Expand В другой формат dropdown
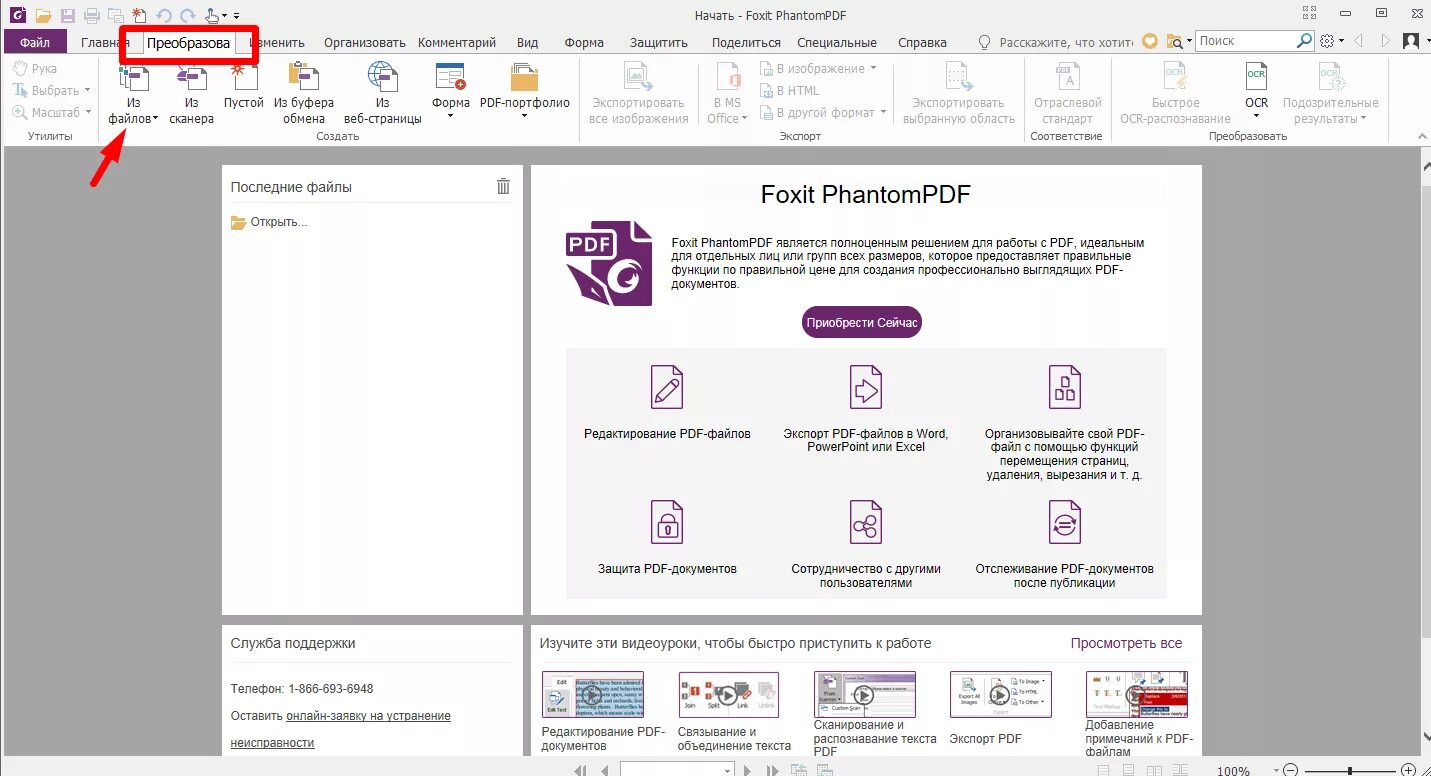 [883, 113]
